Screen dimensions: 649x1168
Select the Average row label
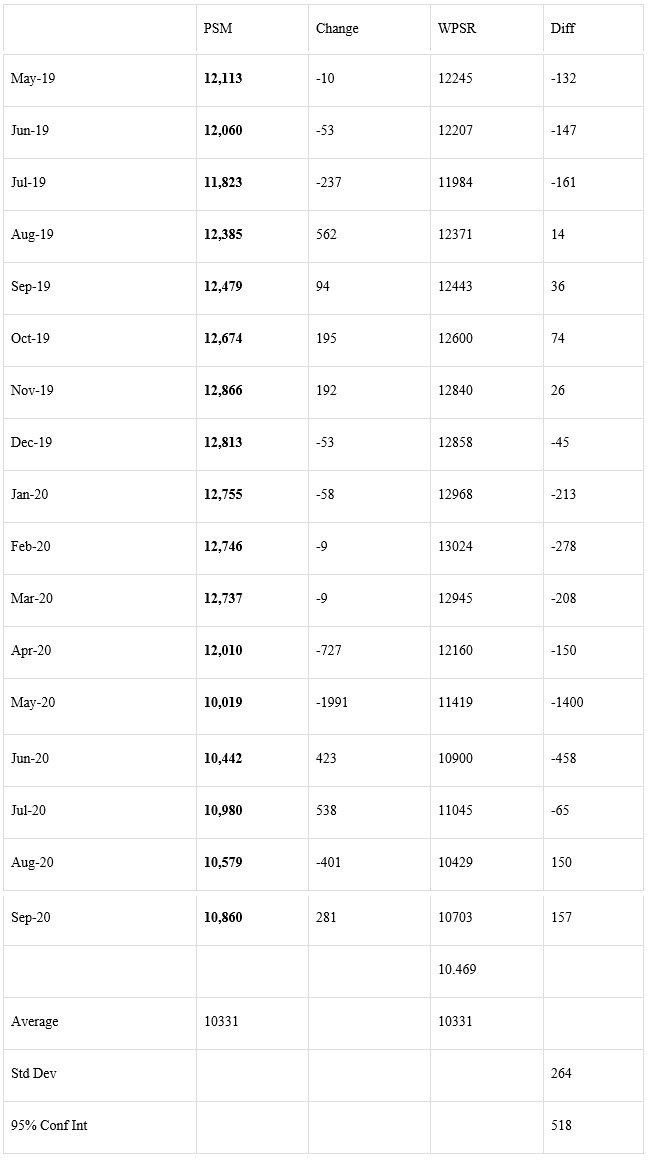pyautogui.click(x=34, y=1021)
